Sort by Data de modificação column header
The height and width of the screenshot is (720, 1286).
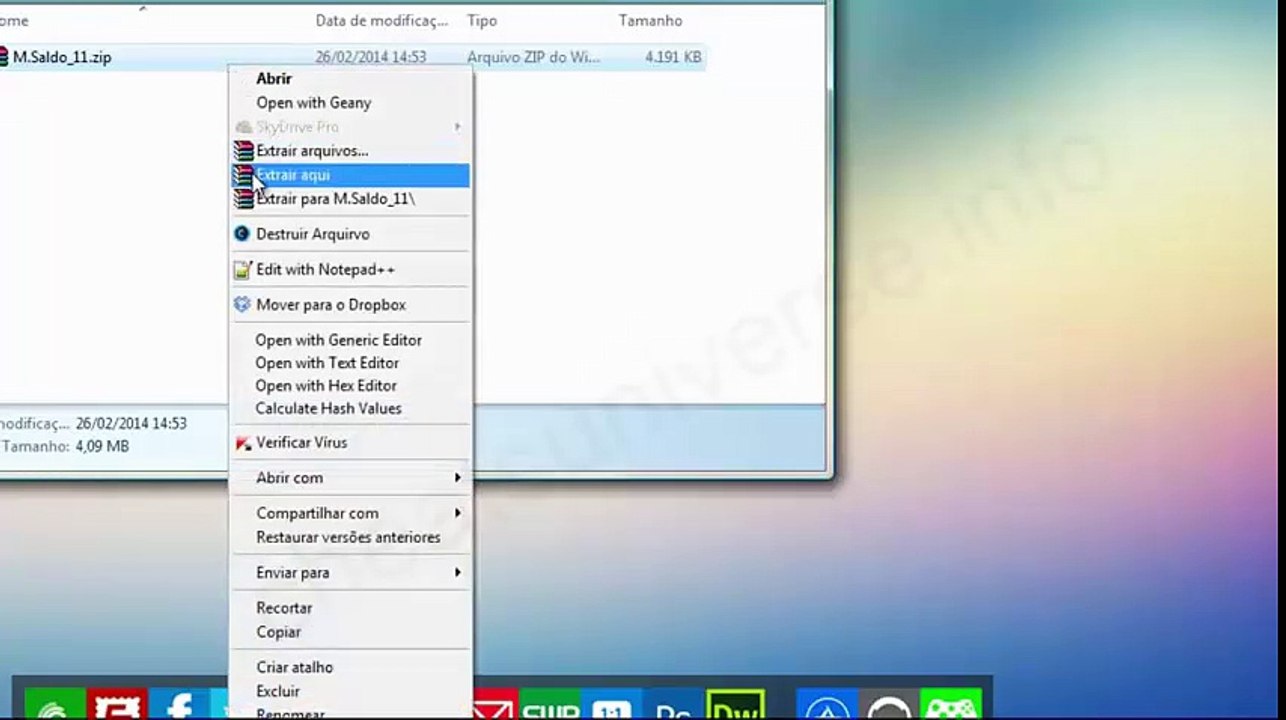(382, 20)
